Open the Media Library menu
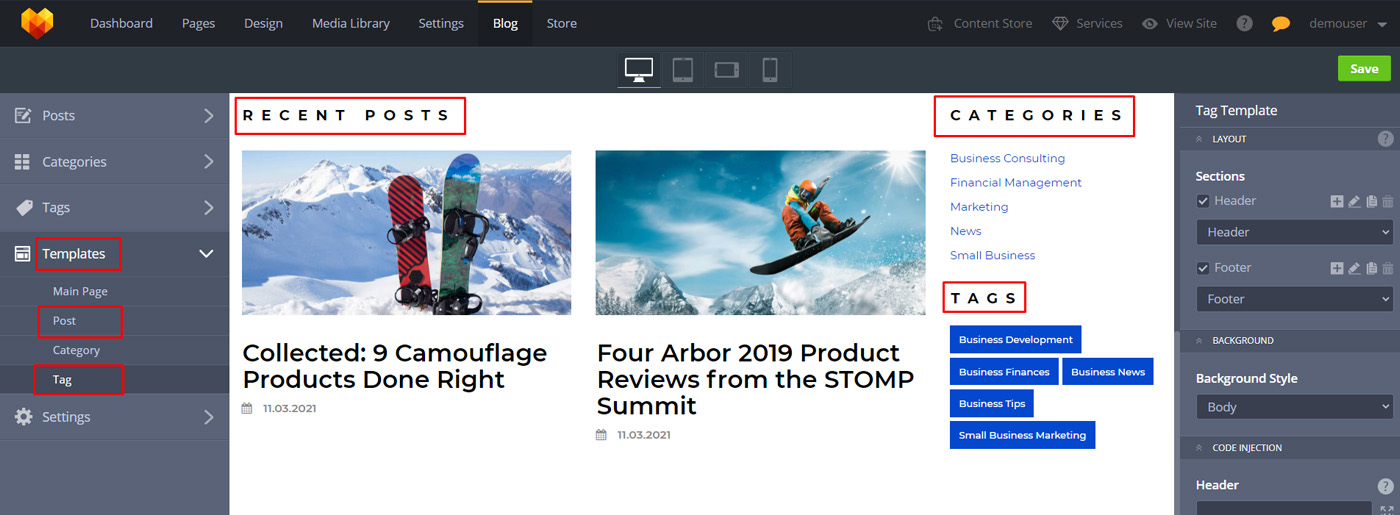The image size is (1400, 515). [350, 23]
